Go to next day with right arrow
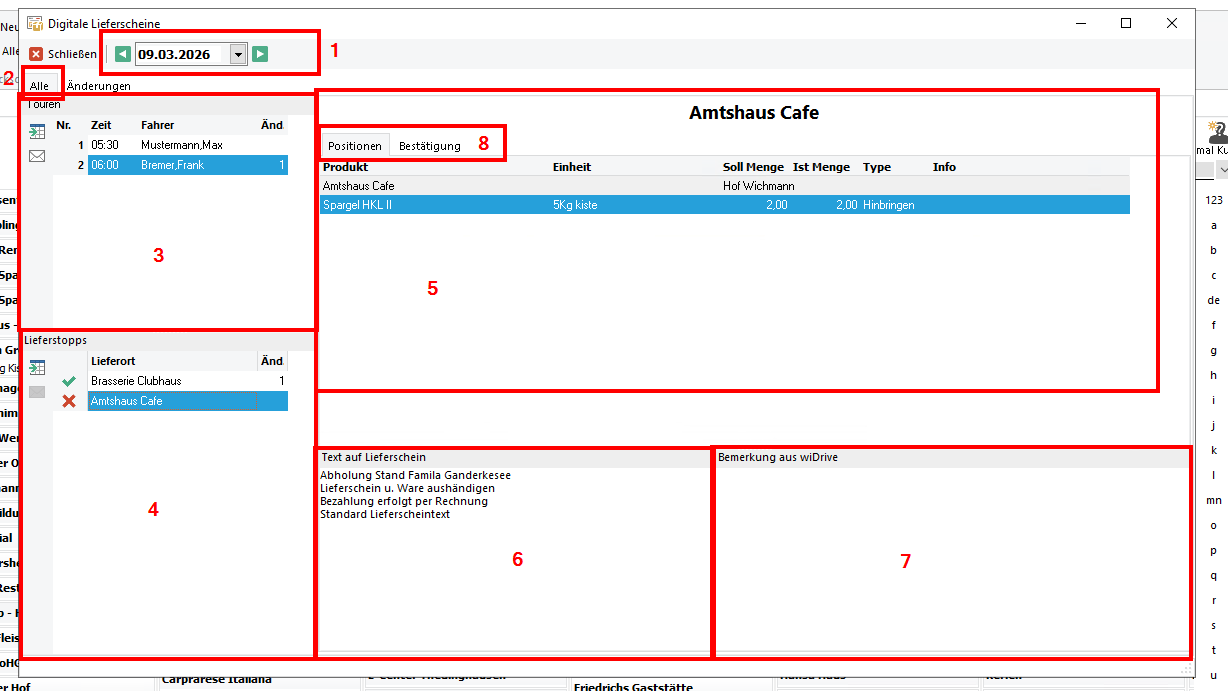The image size is (1228, 691). (x=260, y=54)
